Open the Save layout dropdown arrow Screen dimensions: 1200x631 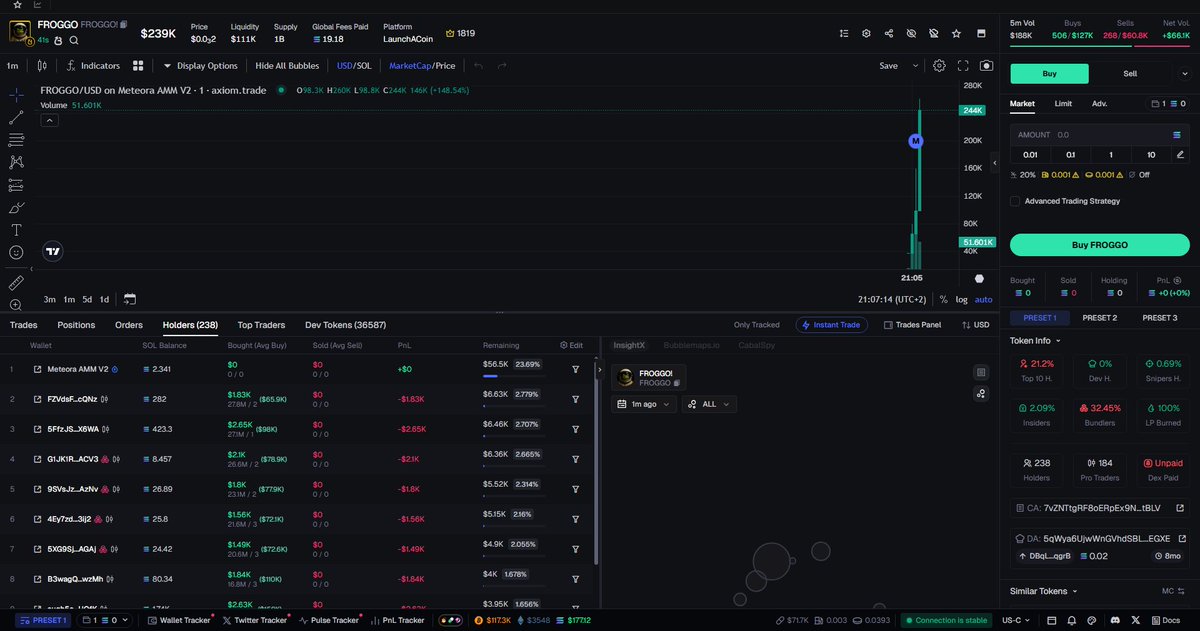coord(915,66)
